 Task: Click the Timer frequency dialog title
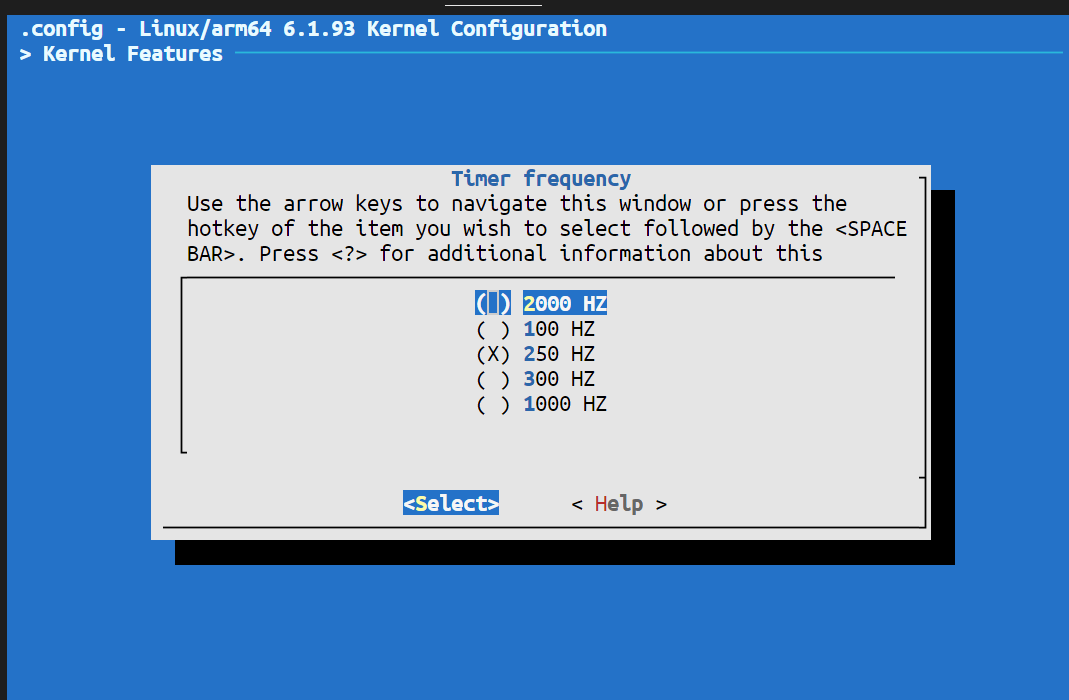point(541,179)
